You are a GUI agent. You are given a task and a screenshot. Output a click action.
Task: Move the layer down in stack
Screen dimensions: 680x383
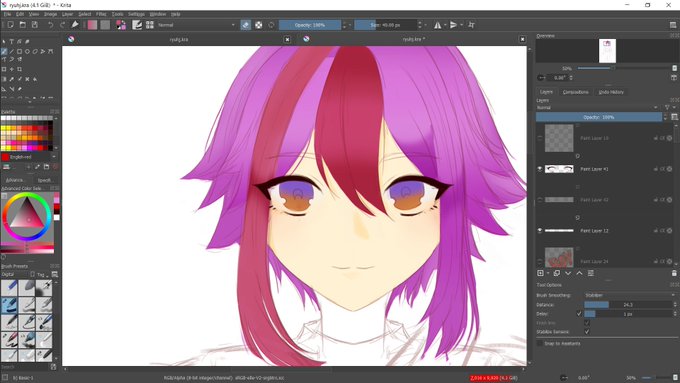[x=568, y=273]
